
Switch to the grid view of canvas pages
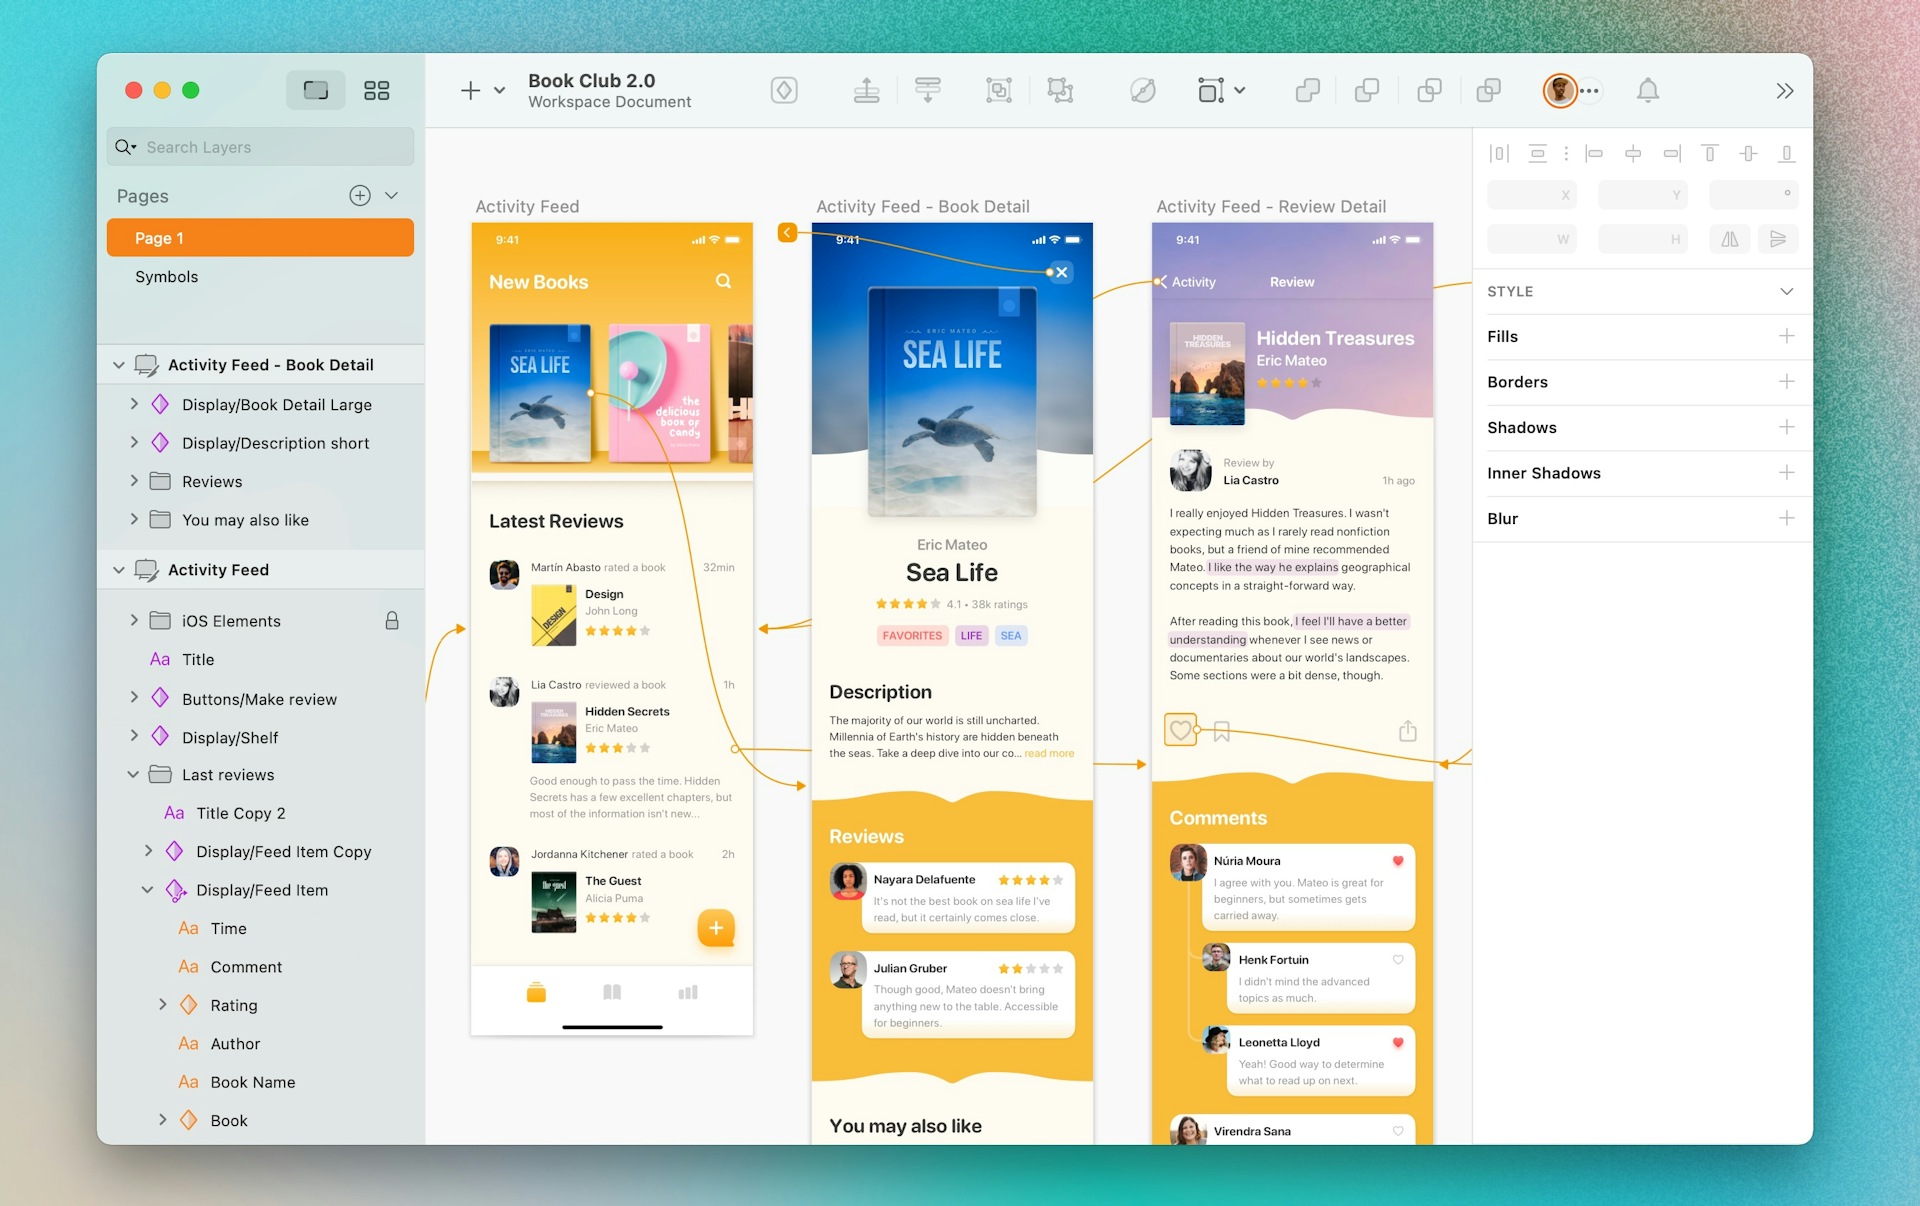tap(377, 90)
